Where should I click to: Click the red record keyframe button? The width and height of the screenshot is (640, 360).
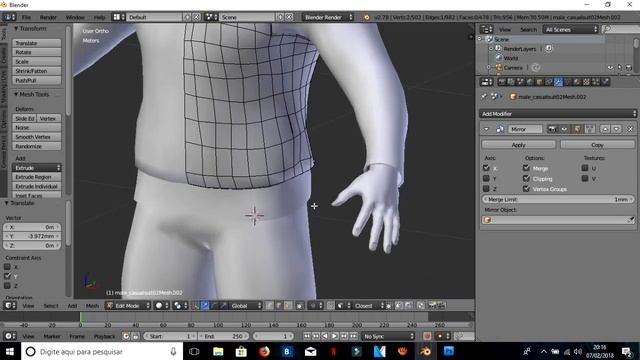click(427, 336)
